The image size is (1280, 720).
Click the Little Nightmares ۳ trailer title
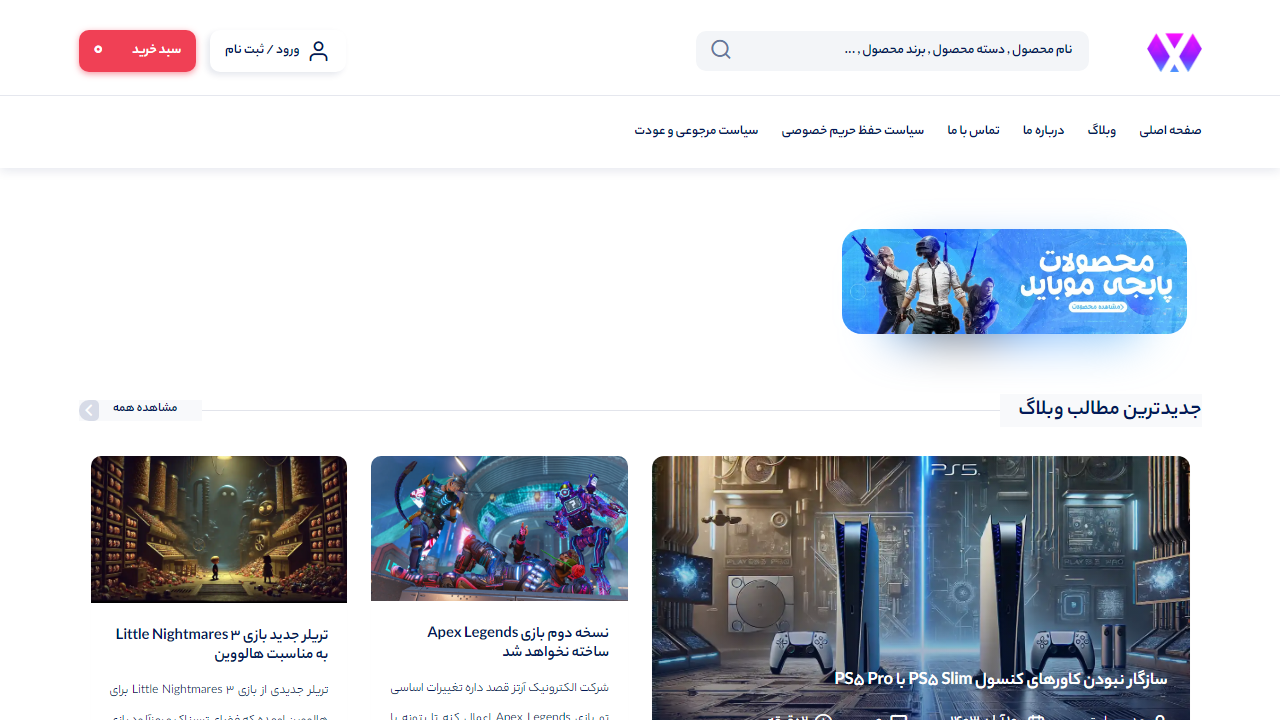pyautogui.click(x=222, y=644)
